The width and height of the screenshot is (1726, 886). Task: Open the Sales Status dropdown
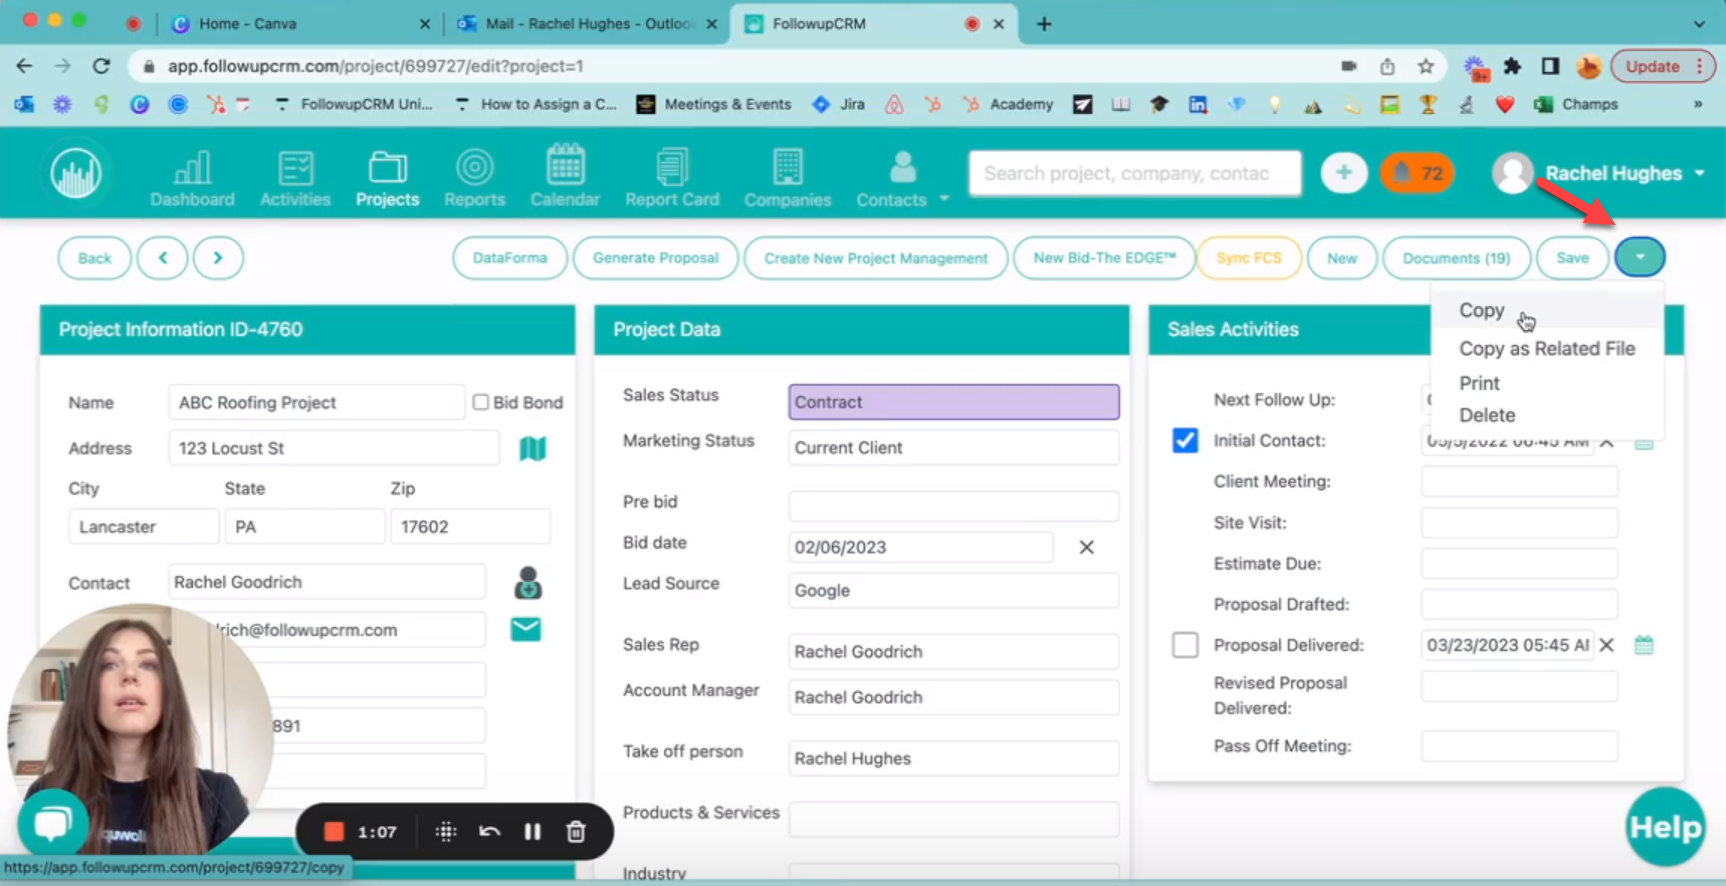(954, 402)
